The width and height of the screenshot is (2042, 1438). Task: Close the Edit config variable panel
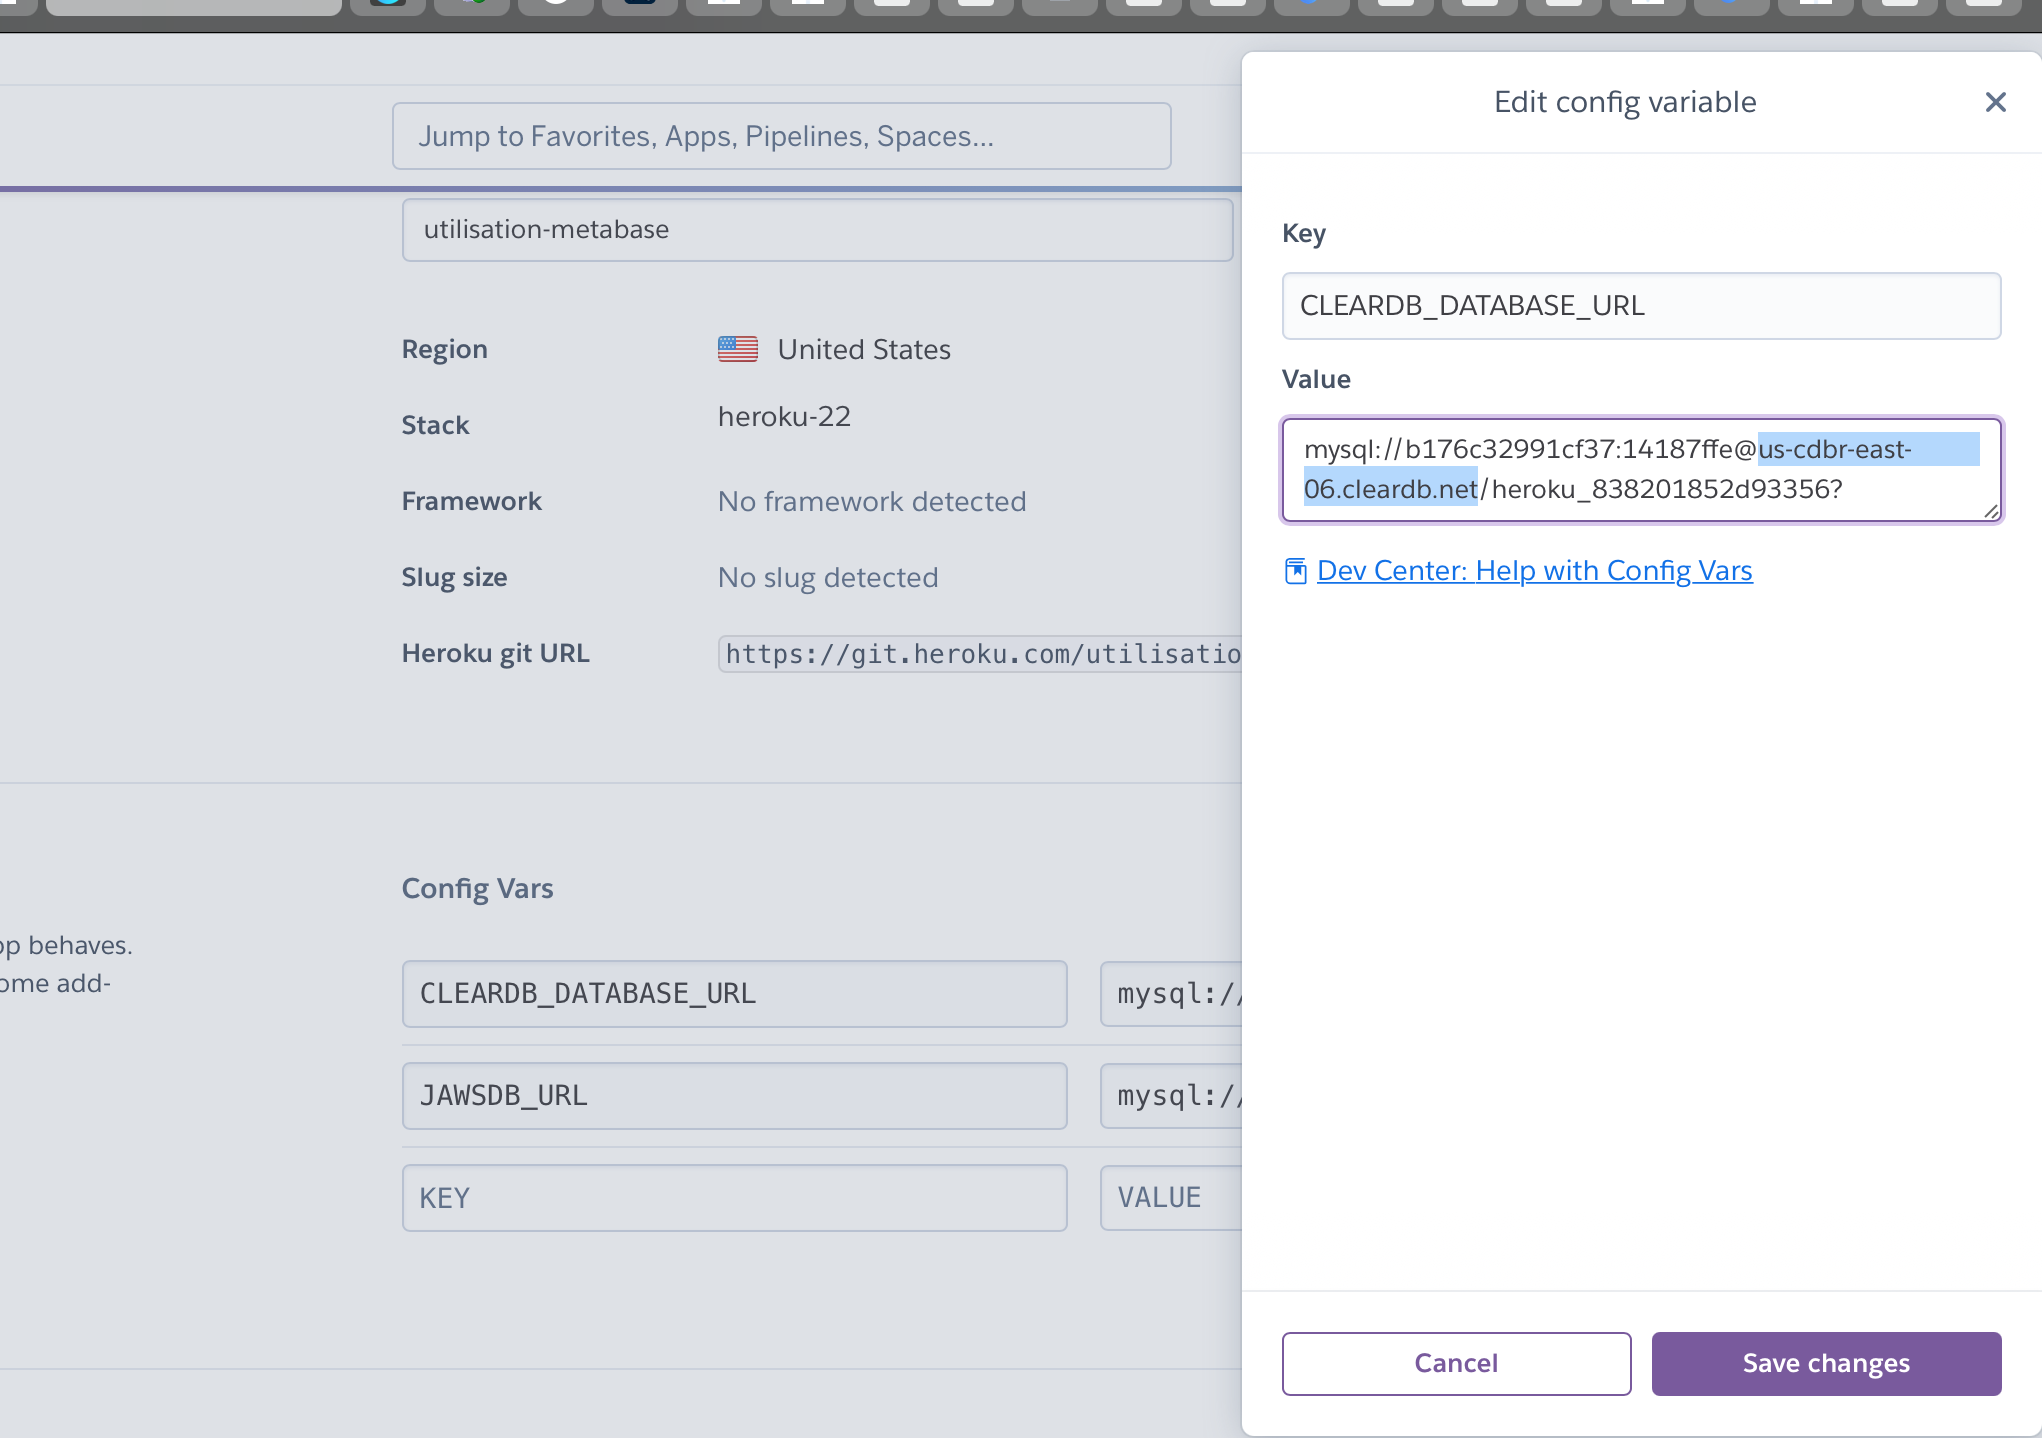tap(1995, 102)
